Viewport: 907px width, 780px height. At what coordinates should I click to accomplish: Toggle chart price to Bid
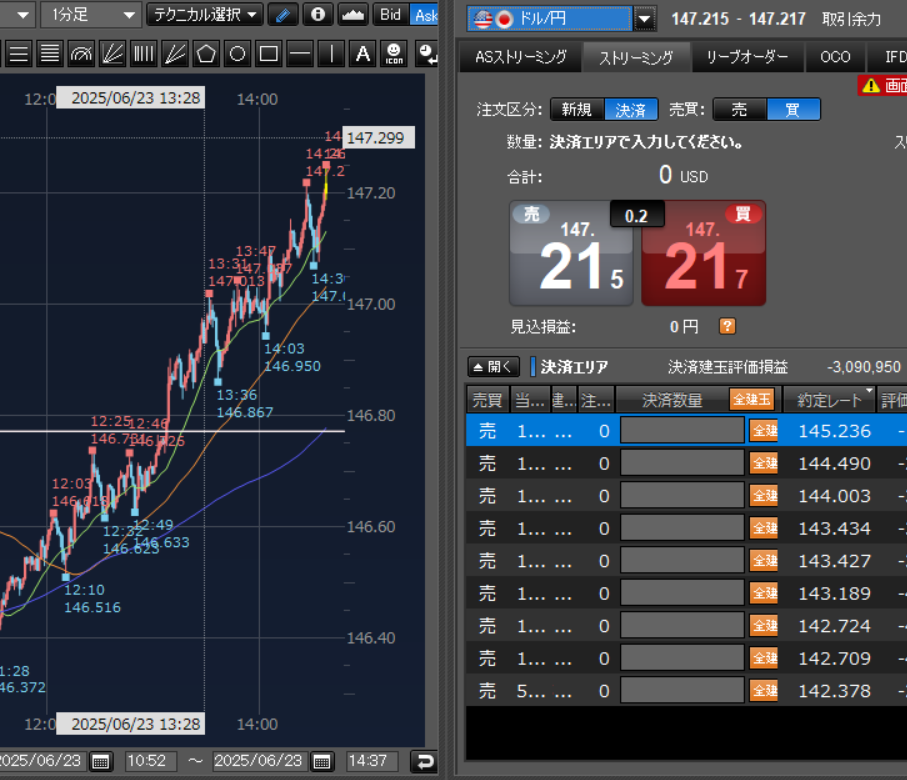[390, 15]
